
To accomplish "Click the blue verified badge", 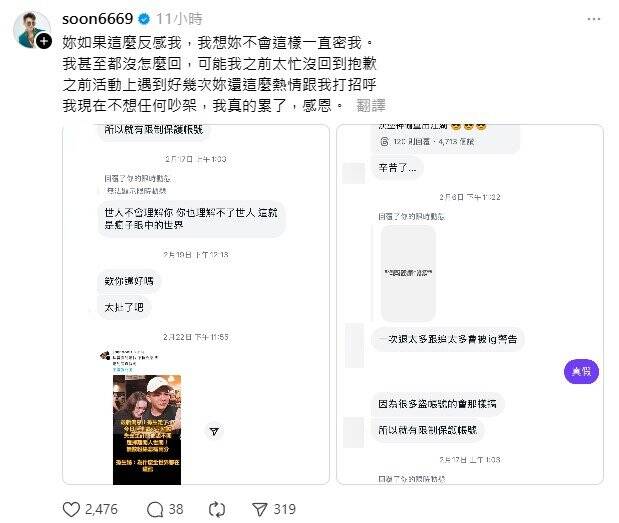I will (144, 19).
